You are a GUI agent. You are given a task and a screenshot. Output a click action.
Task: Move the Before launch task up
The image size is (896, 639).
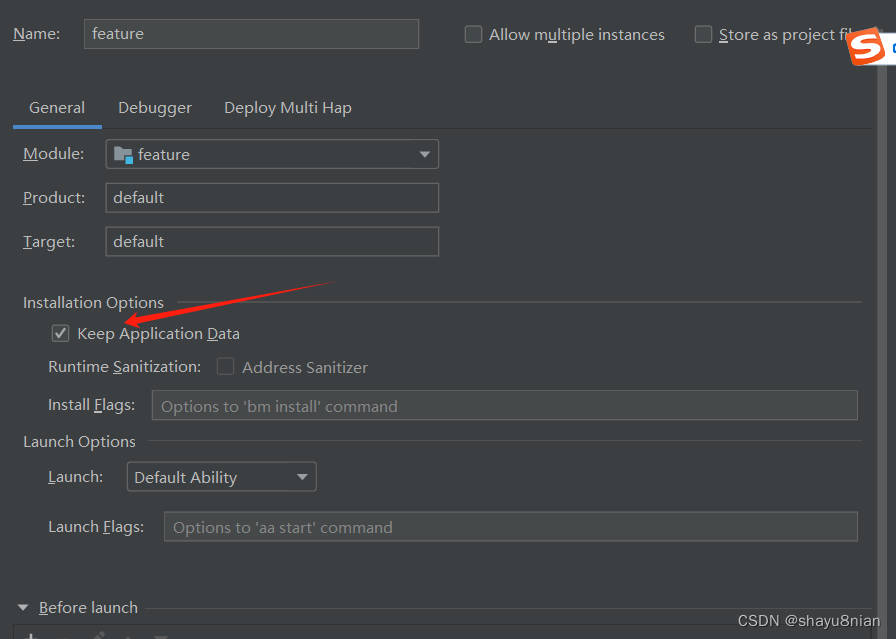click(x=128, y=636)
